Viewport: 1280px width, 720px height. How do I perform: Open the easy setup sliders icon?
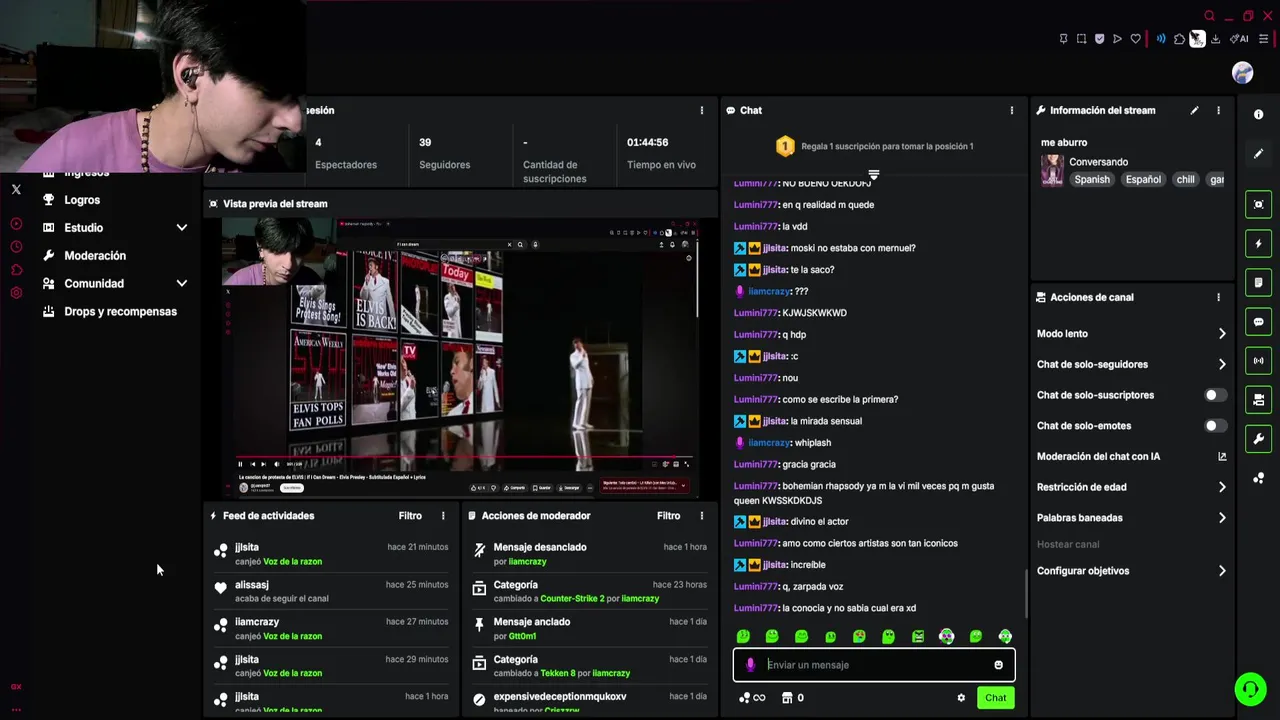pyautogui.click(x=1263, y=39)
